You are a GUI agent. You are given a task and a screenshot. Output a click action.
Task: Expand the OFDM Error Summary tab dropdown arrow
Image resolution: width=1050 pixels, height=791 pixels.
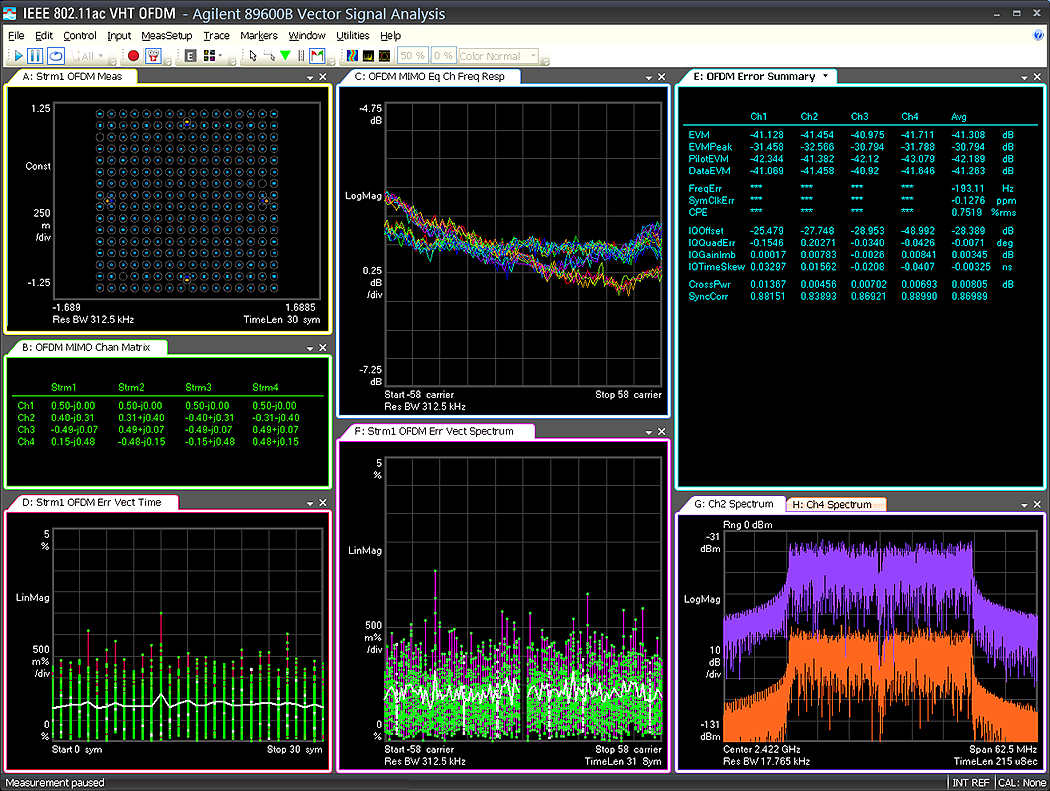click(826, 76)
